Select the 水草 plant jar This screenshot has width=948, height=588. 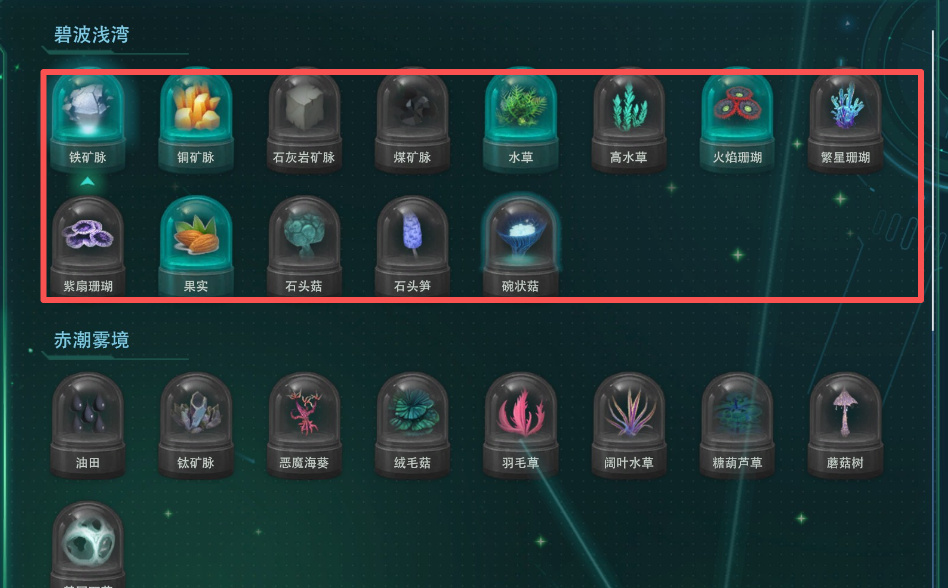coord(521,119)
